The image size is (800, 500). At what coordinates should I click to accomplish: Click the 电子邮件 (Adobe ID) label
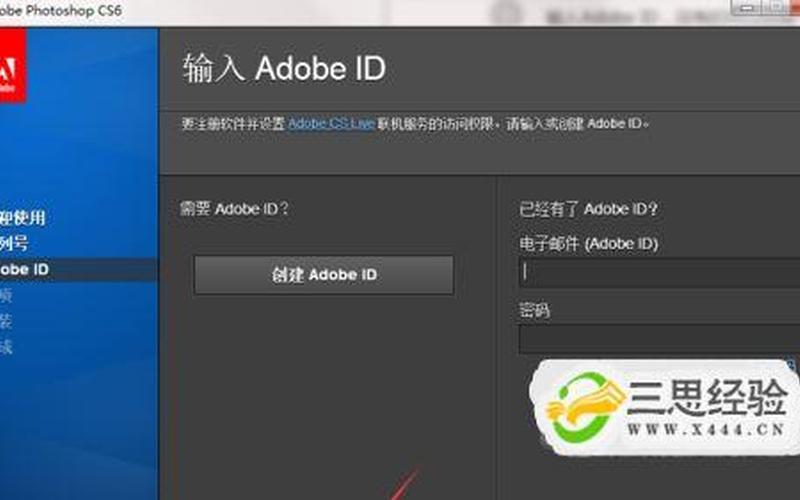point(588,244)
